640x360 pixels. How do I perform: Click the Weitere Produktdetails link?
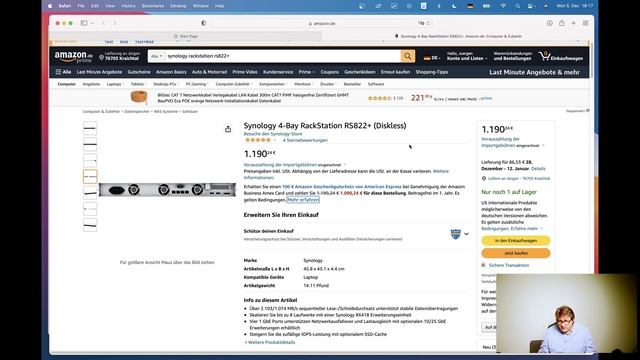click(x=270, y=342)
